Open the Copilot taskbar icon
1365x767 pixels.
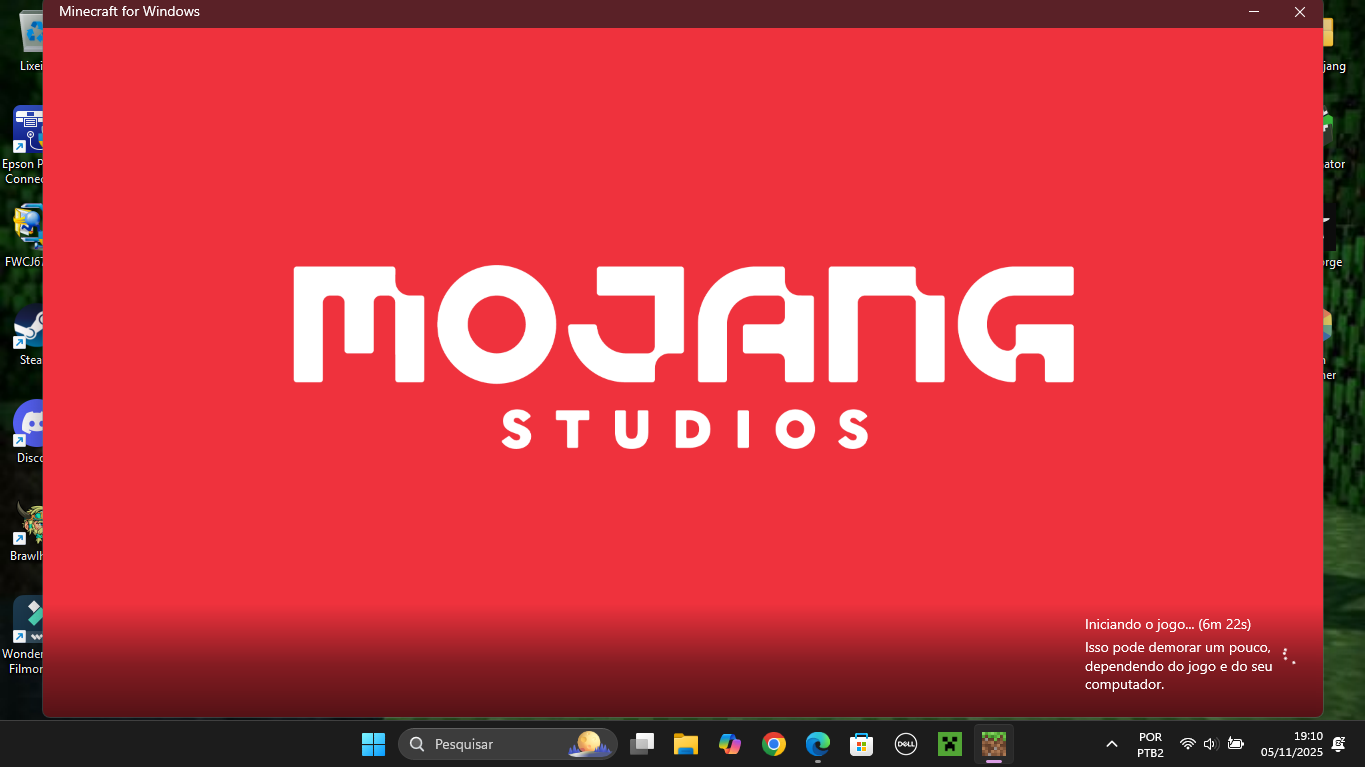tap(729, 744)
